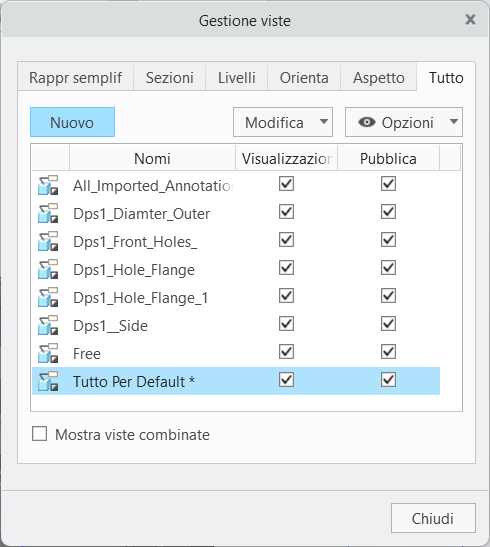490x547 pixels.
Task: Click the All_Imported_Annotation row view icon
Action: [x=48, y=185]
